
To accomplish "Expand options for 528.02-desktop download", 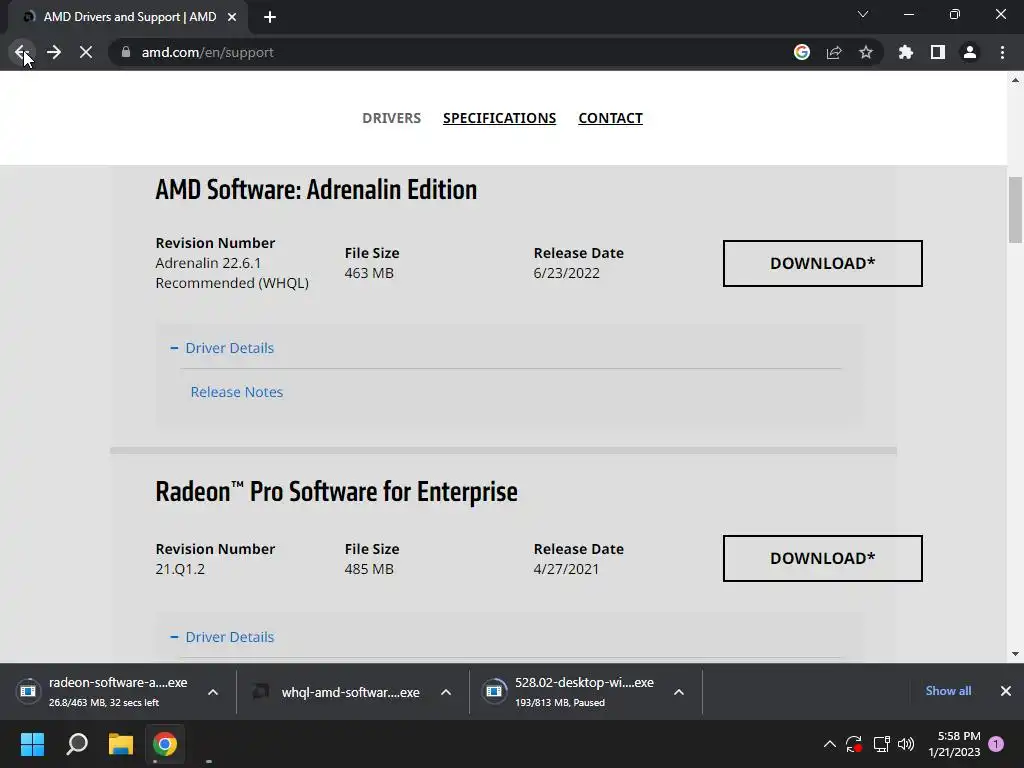I will [679, 692].
